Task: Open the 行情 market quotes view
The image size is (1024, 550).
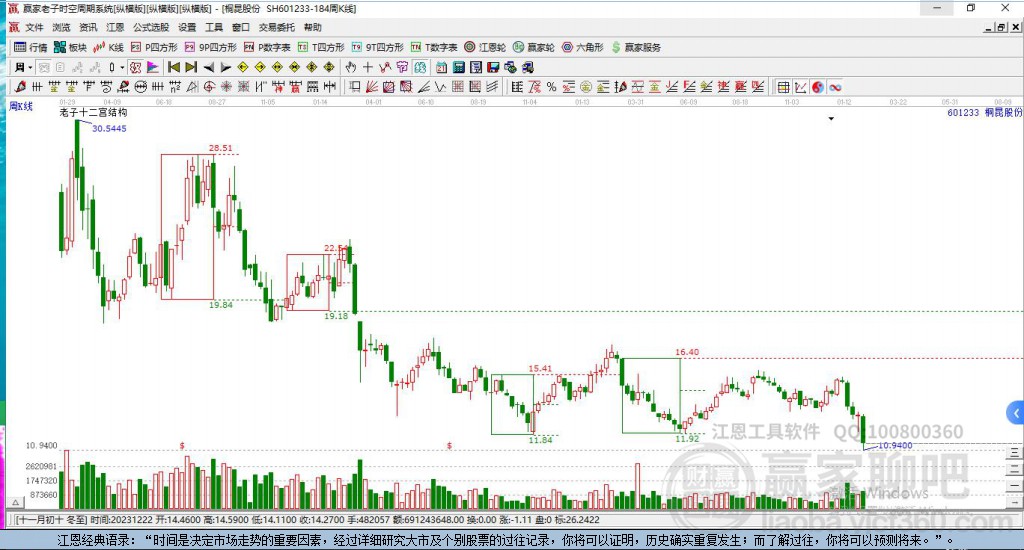Action: click(x=31, y=47)
